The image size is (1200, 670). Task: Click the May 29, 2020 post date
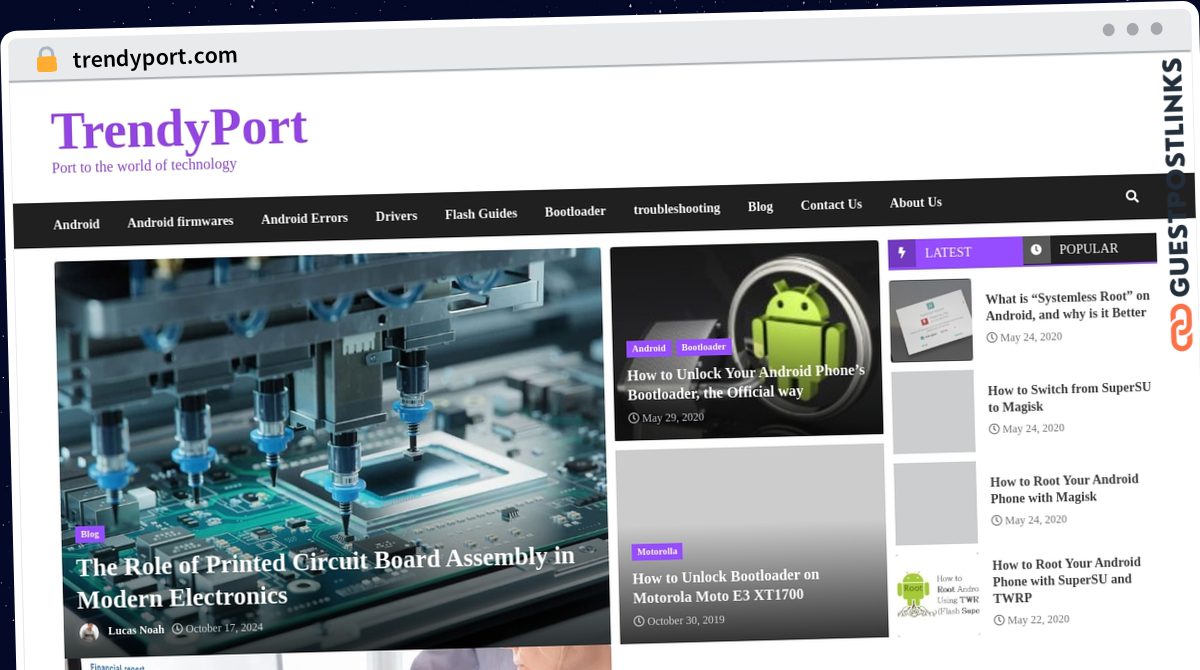click(x=673, y=418)
